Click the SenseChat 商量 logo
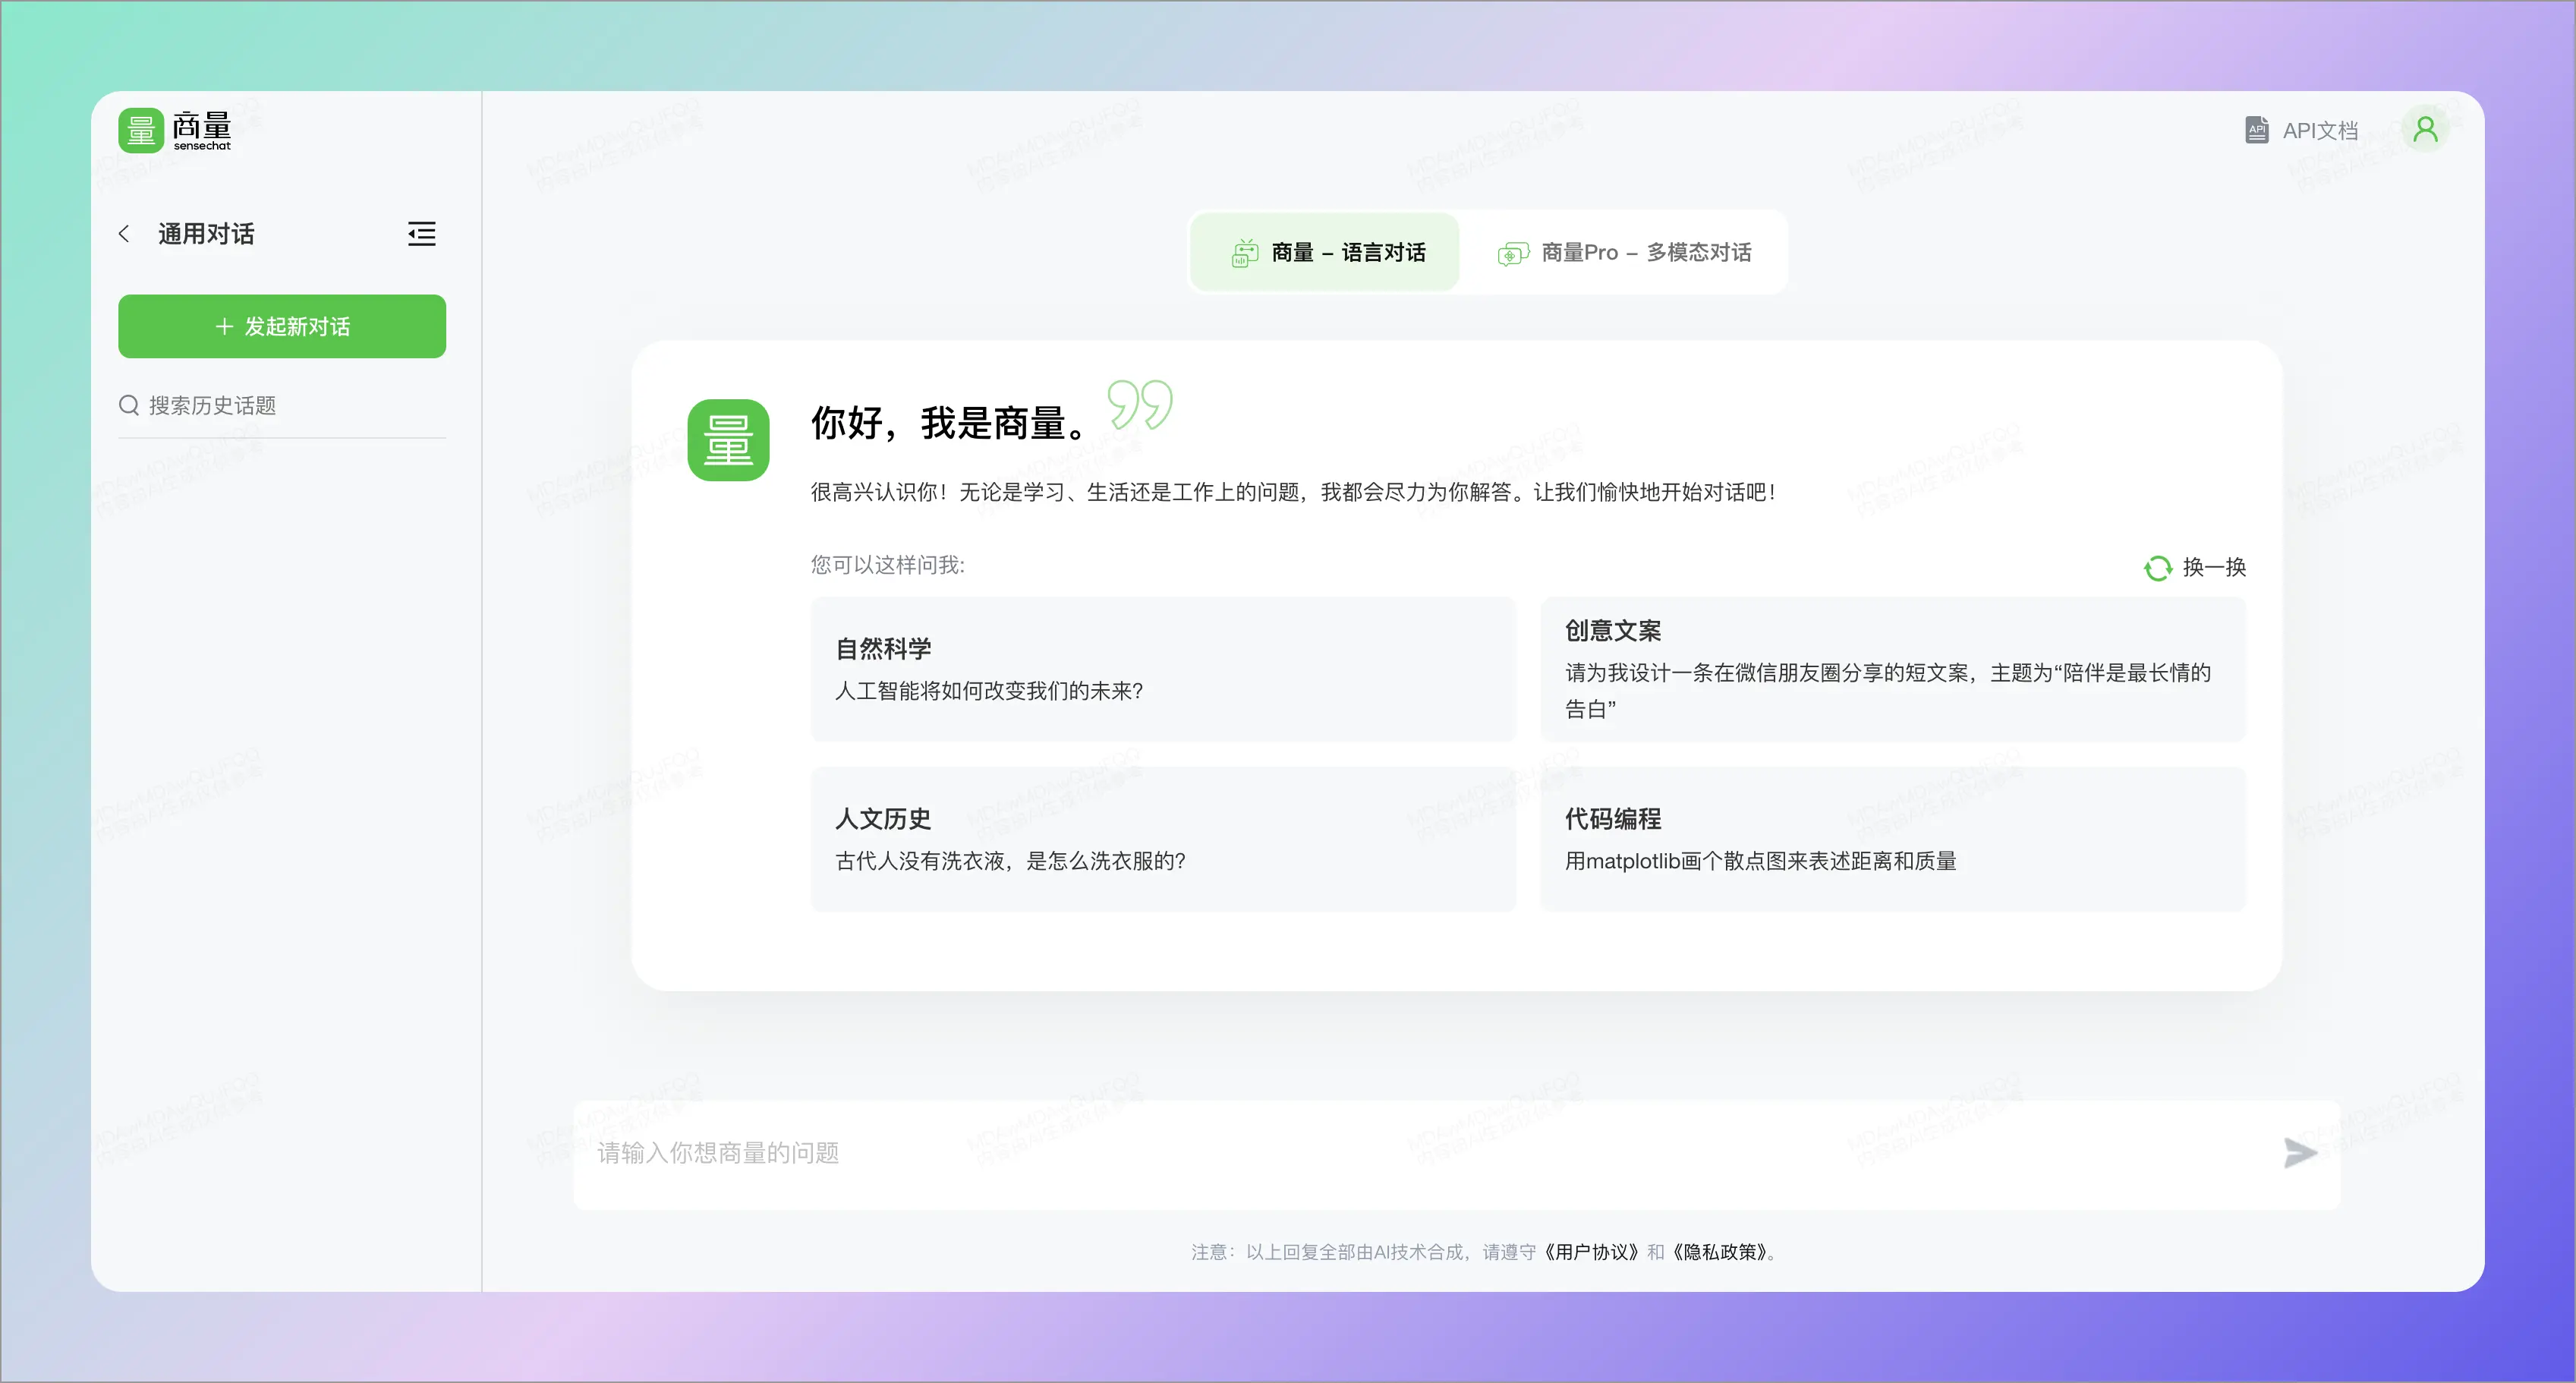This screenshot has height=1383, width=2576. 175,131
